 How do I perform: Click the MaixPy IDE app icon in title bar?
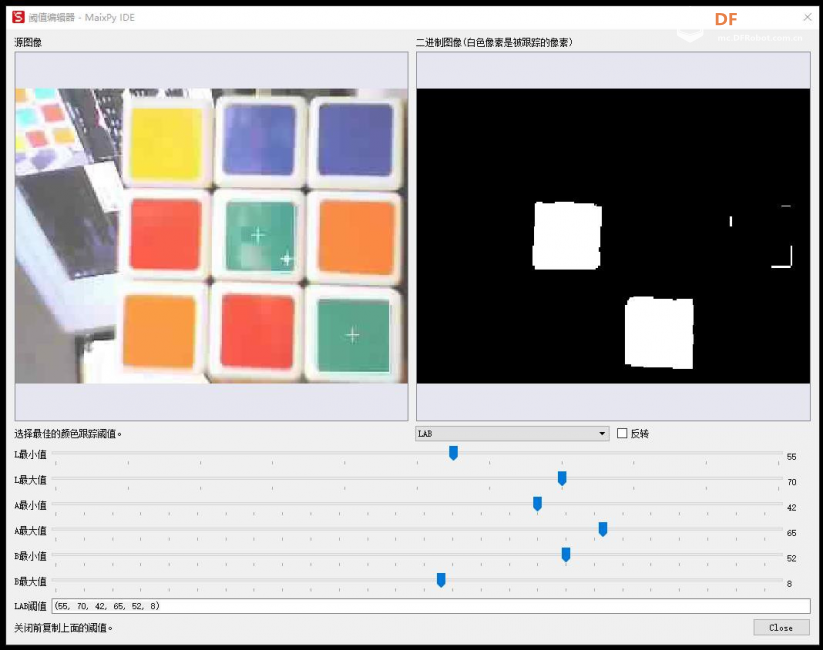18,17
